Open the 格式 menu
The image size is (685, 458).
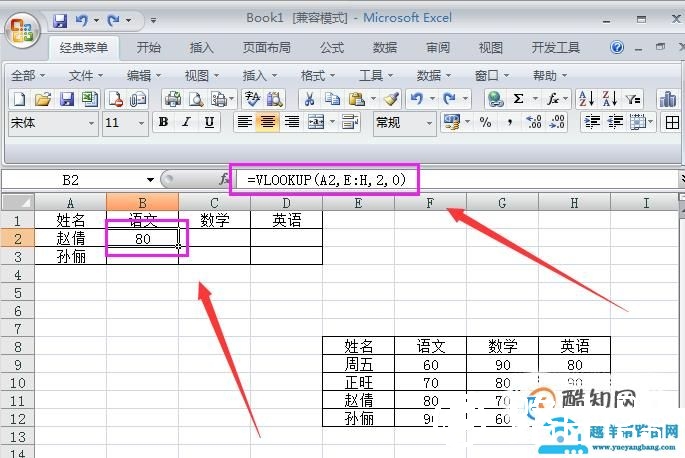318,76
